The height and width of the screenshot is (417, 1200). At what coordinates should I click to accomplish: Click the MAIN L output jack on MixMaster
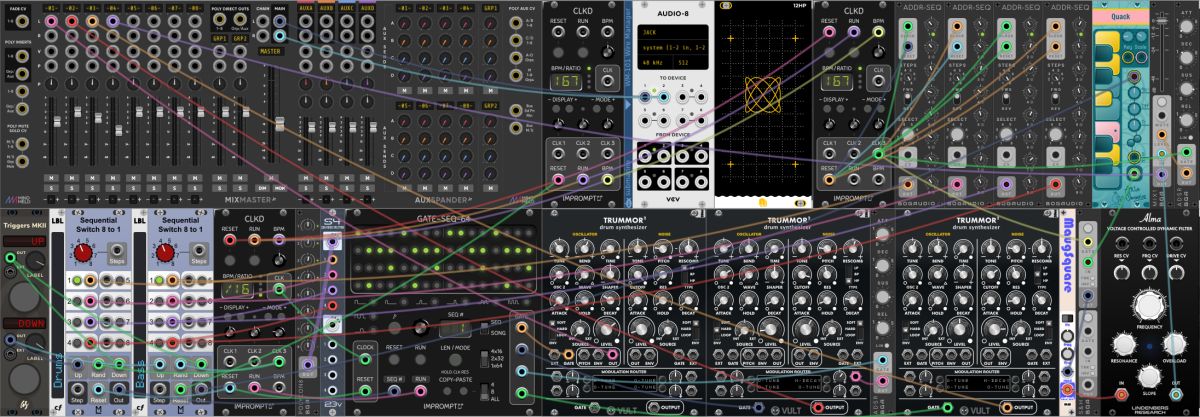click(x=278, y=21)
